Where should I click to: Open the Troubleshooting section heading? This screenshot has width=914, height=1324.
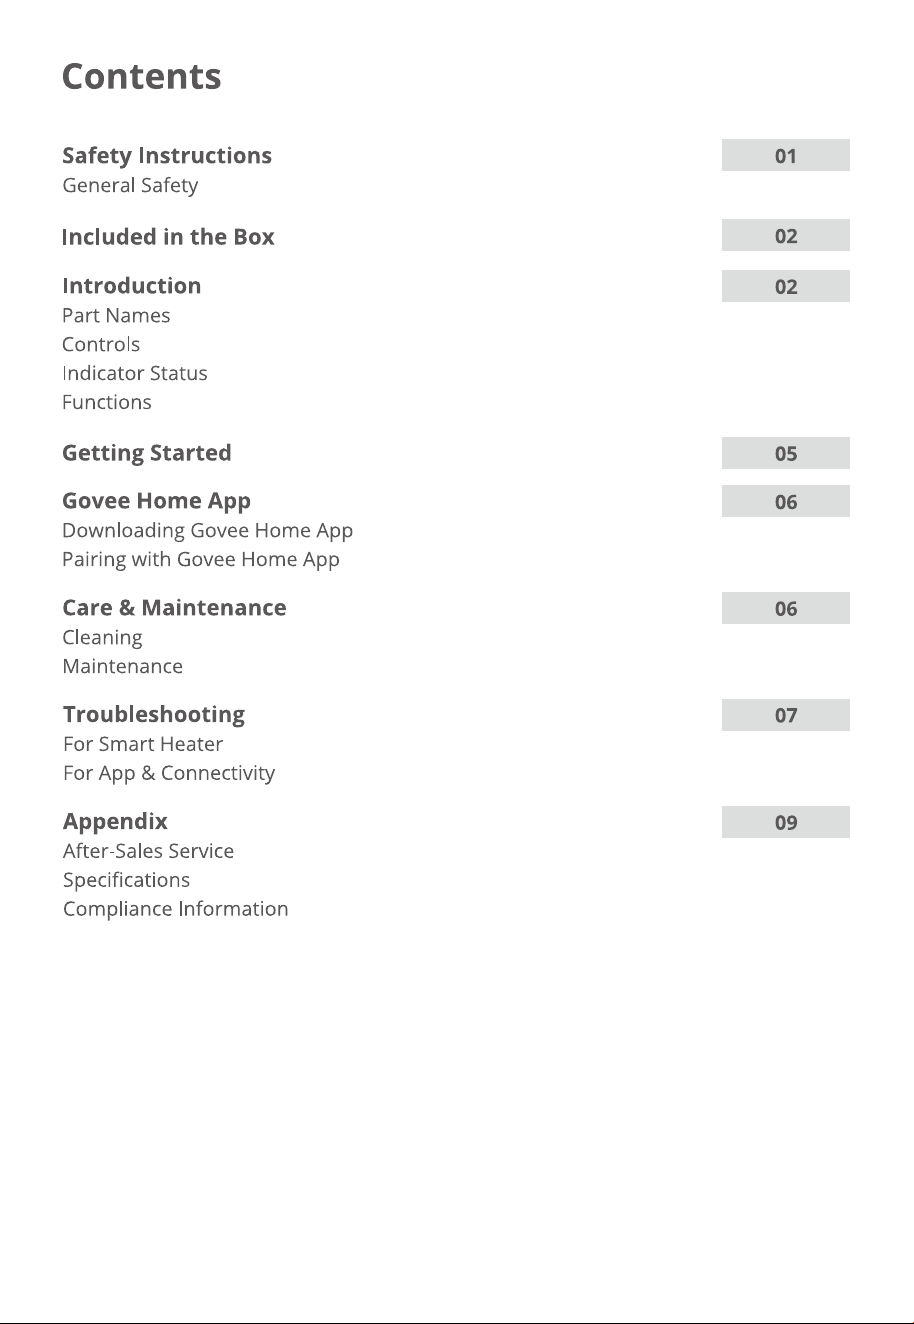[x=154, y=715]
